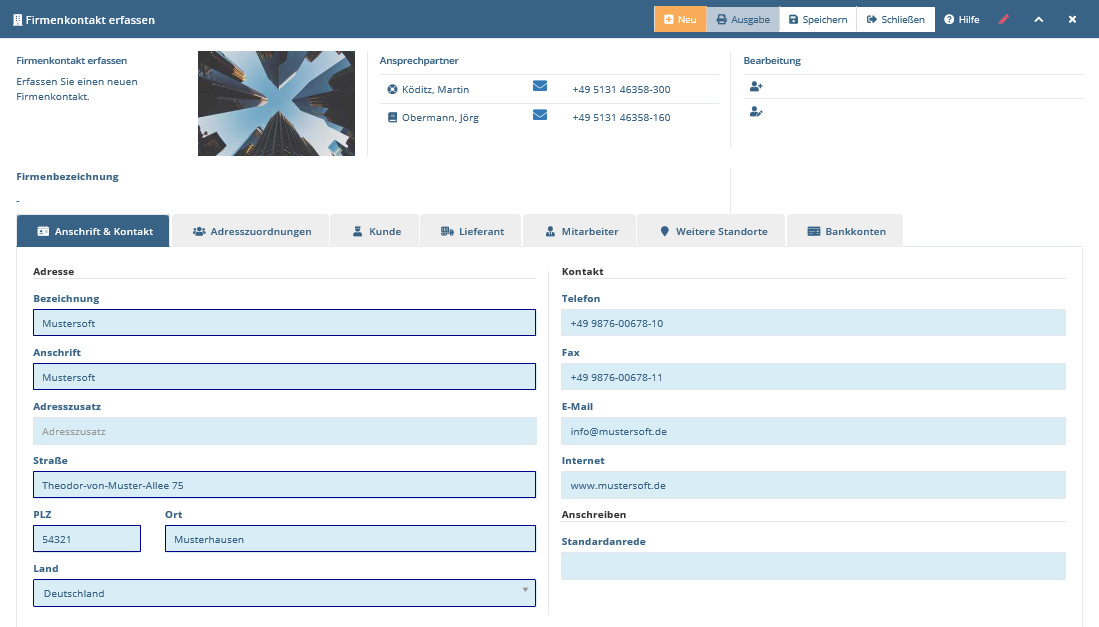Viewport: 1099px width, 627px height.
Task: Click the red pencil icon in header
Action: (1004, 19)
